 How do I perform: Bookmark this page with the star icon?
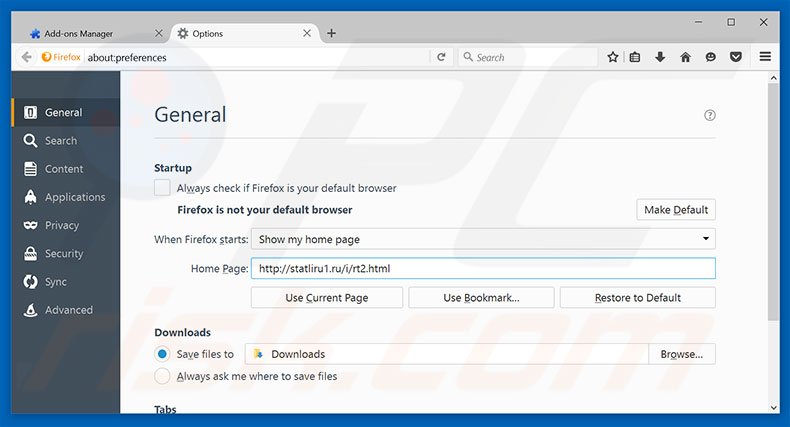(613, 57)
